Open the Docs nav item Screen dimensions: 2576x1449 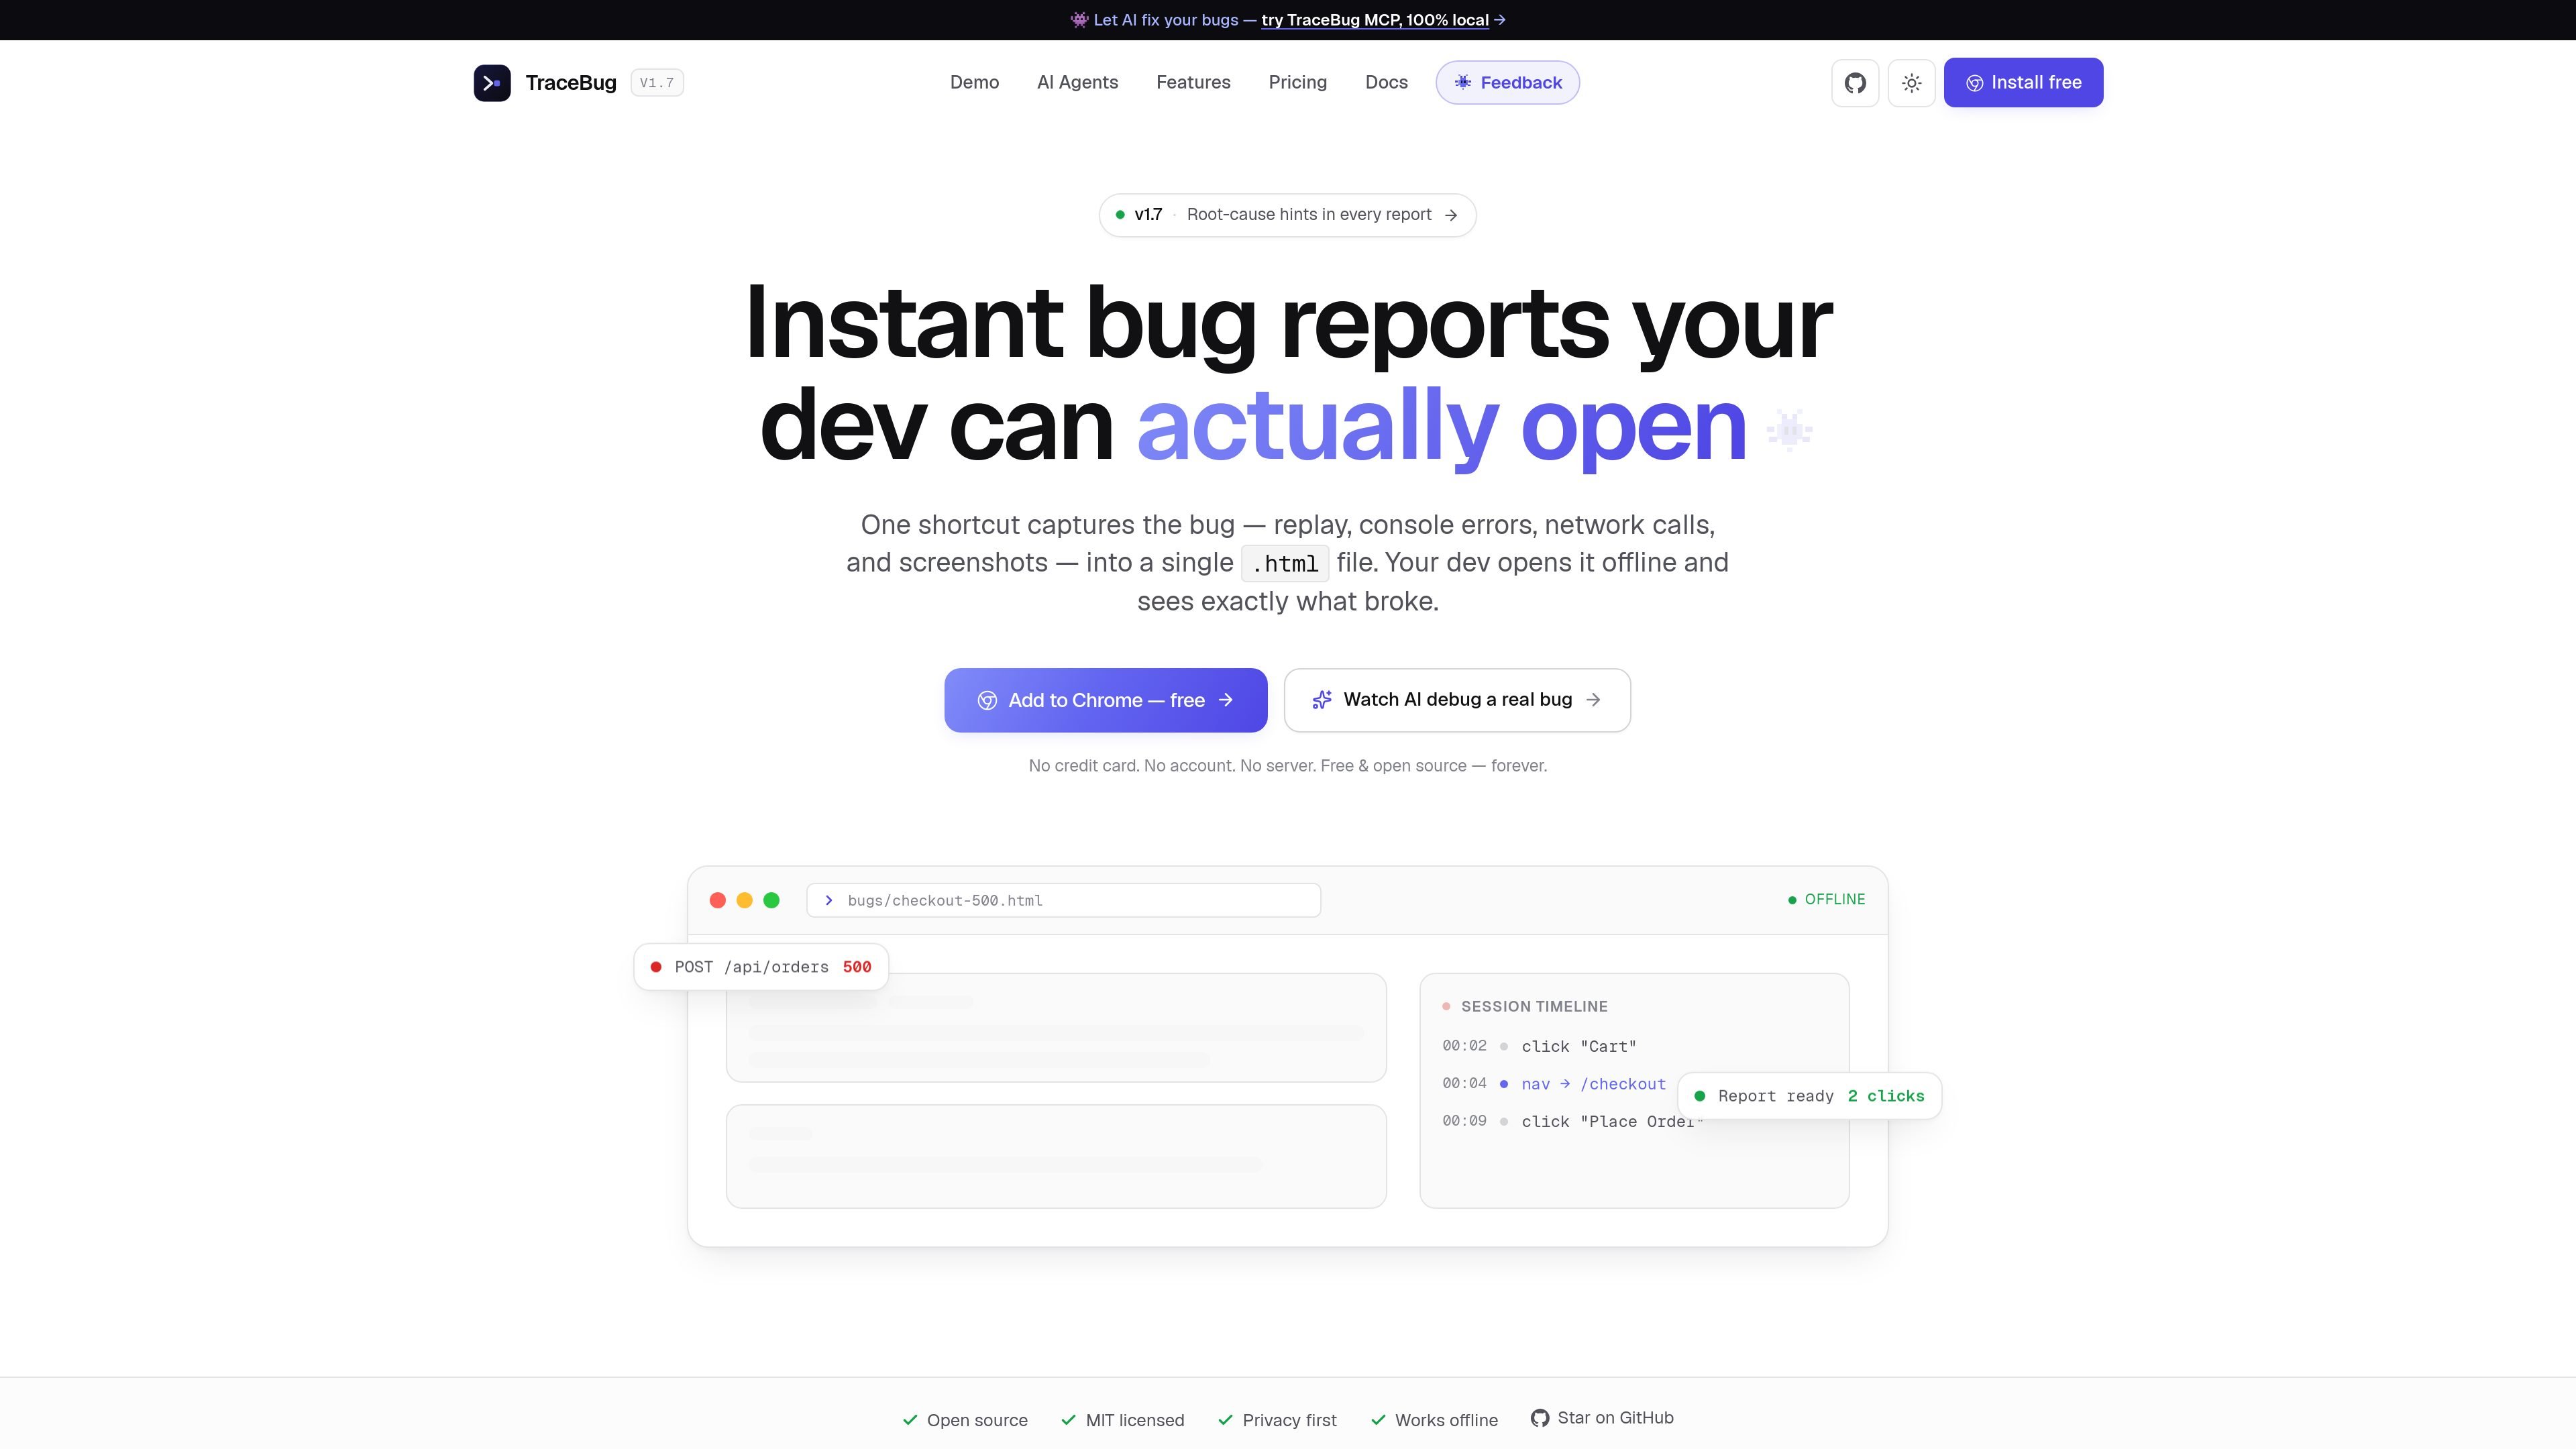tap(1386, 83)
